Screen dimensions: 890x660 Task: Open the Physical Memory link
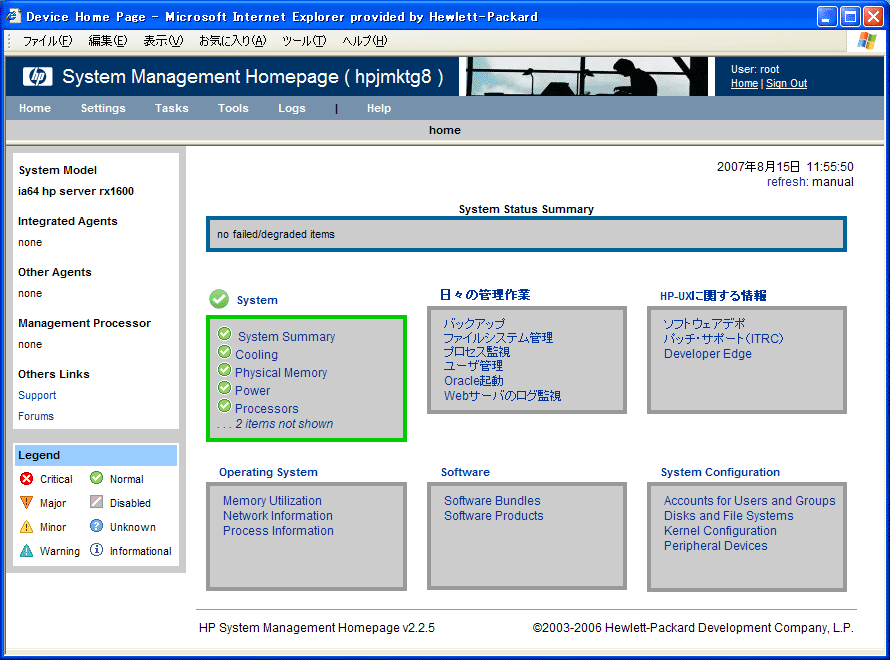click(x=281, y=373)
